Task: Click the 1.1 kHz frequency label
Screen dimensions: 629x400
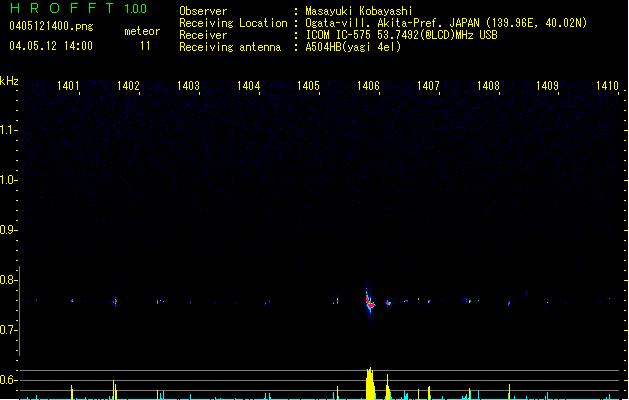Action: pos(8,130)
